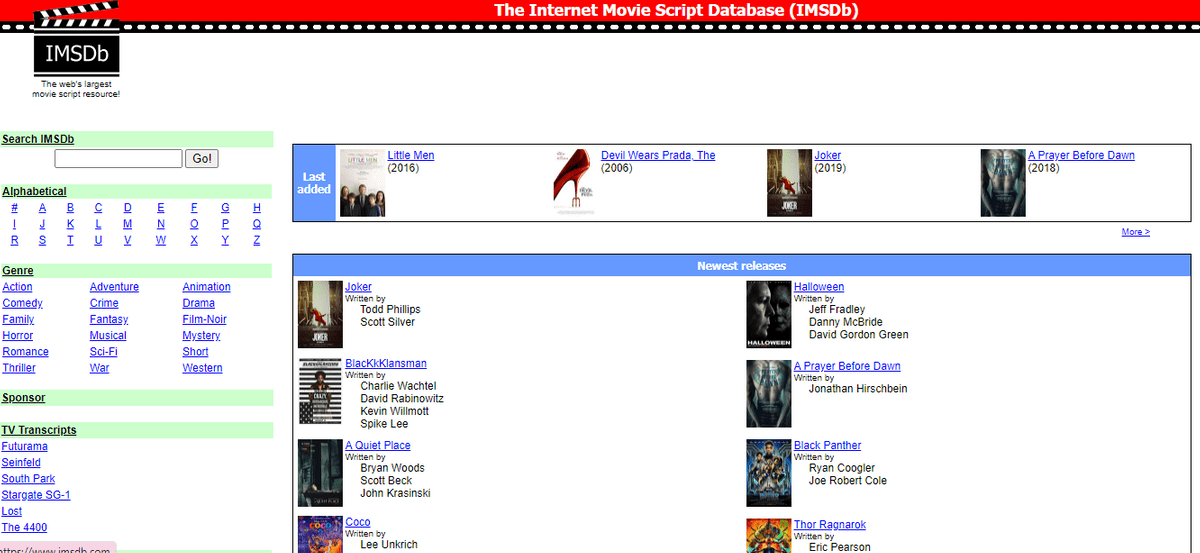Open Coco poster thumbnail
Screen dimensions: 1200x553
pos(320,535)
